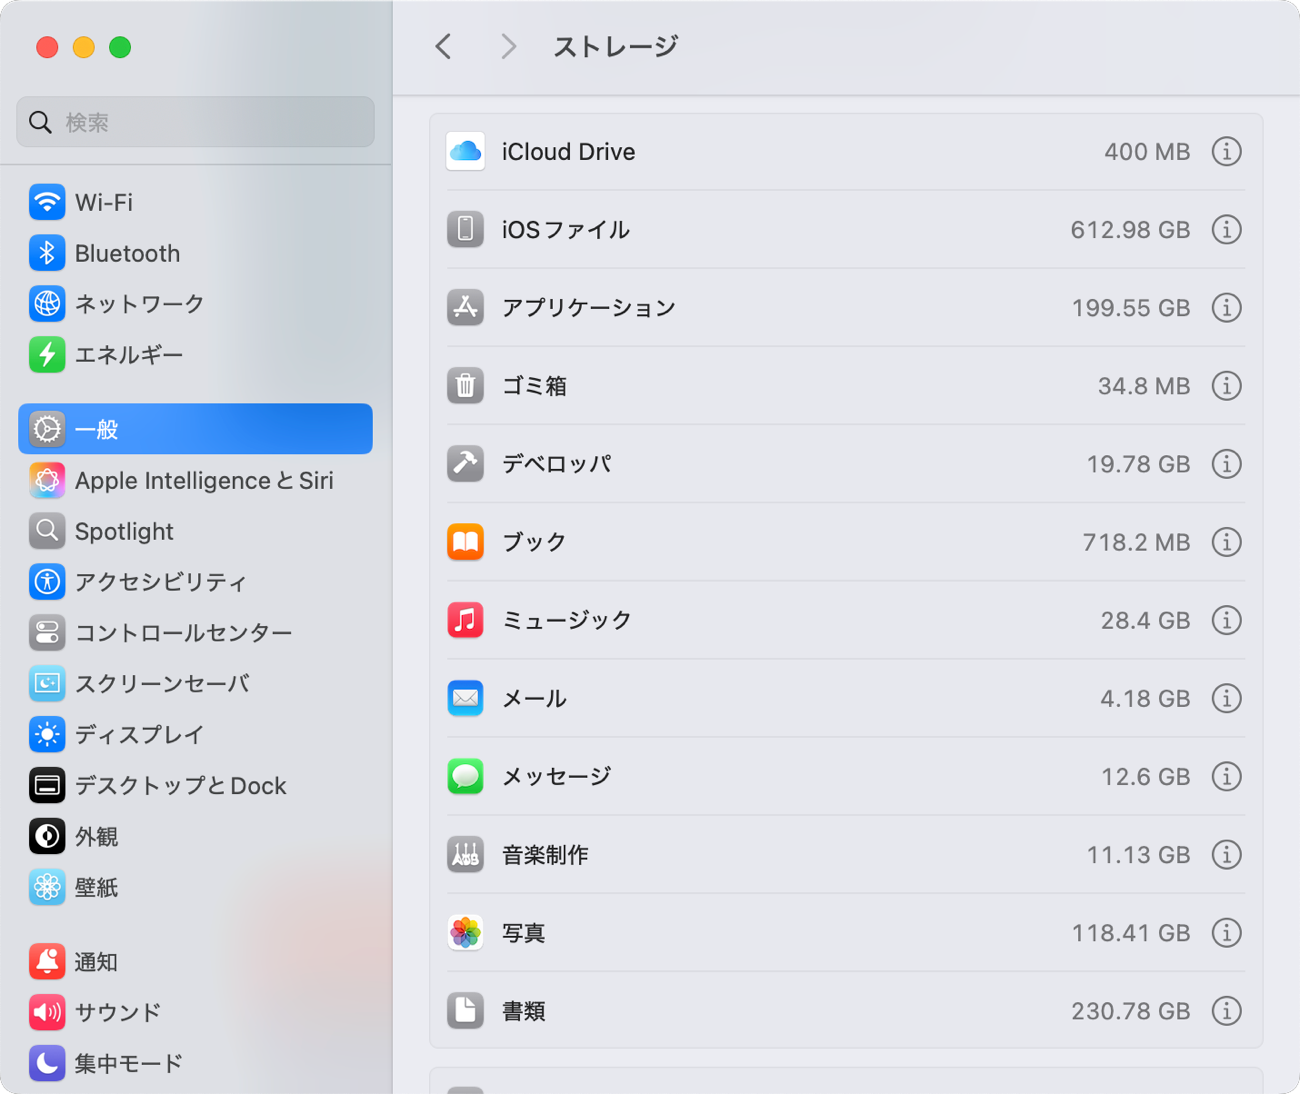Open エネルギー settings

[195, 354]
